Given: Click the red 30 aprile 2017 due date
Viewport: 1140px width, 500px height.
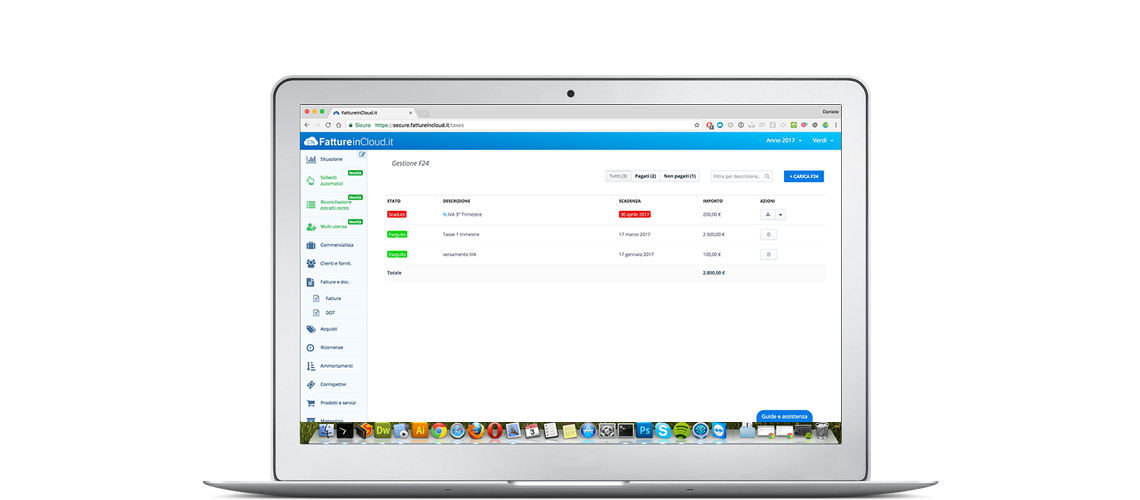Looking at the screenshot, I should coord(635,214).
